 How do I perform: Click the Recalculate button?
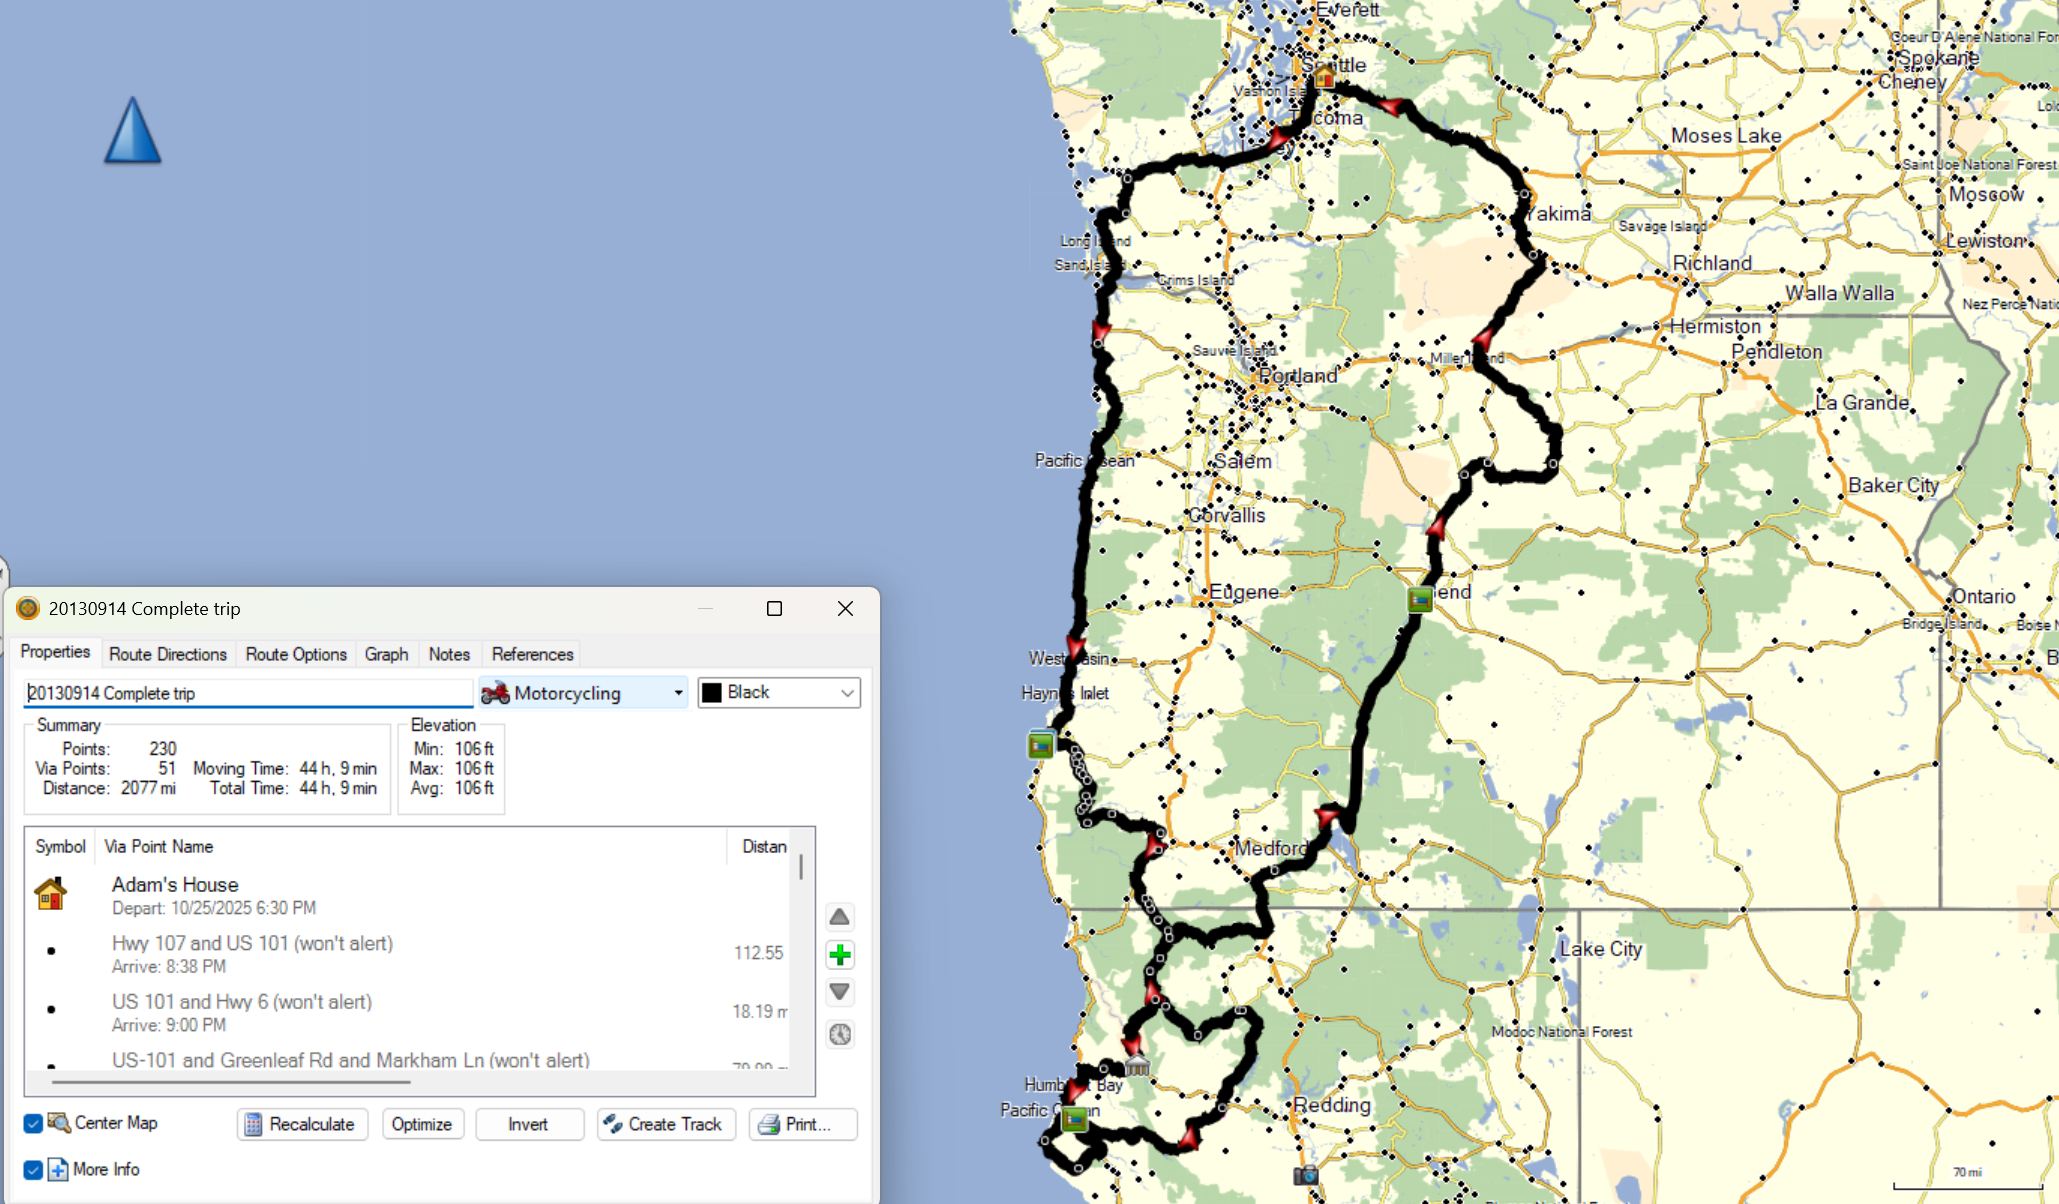tap(302, 1124)
